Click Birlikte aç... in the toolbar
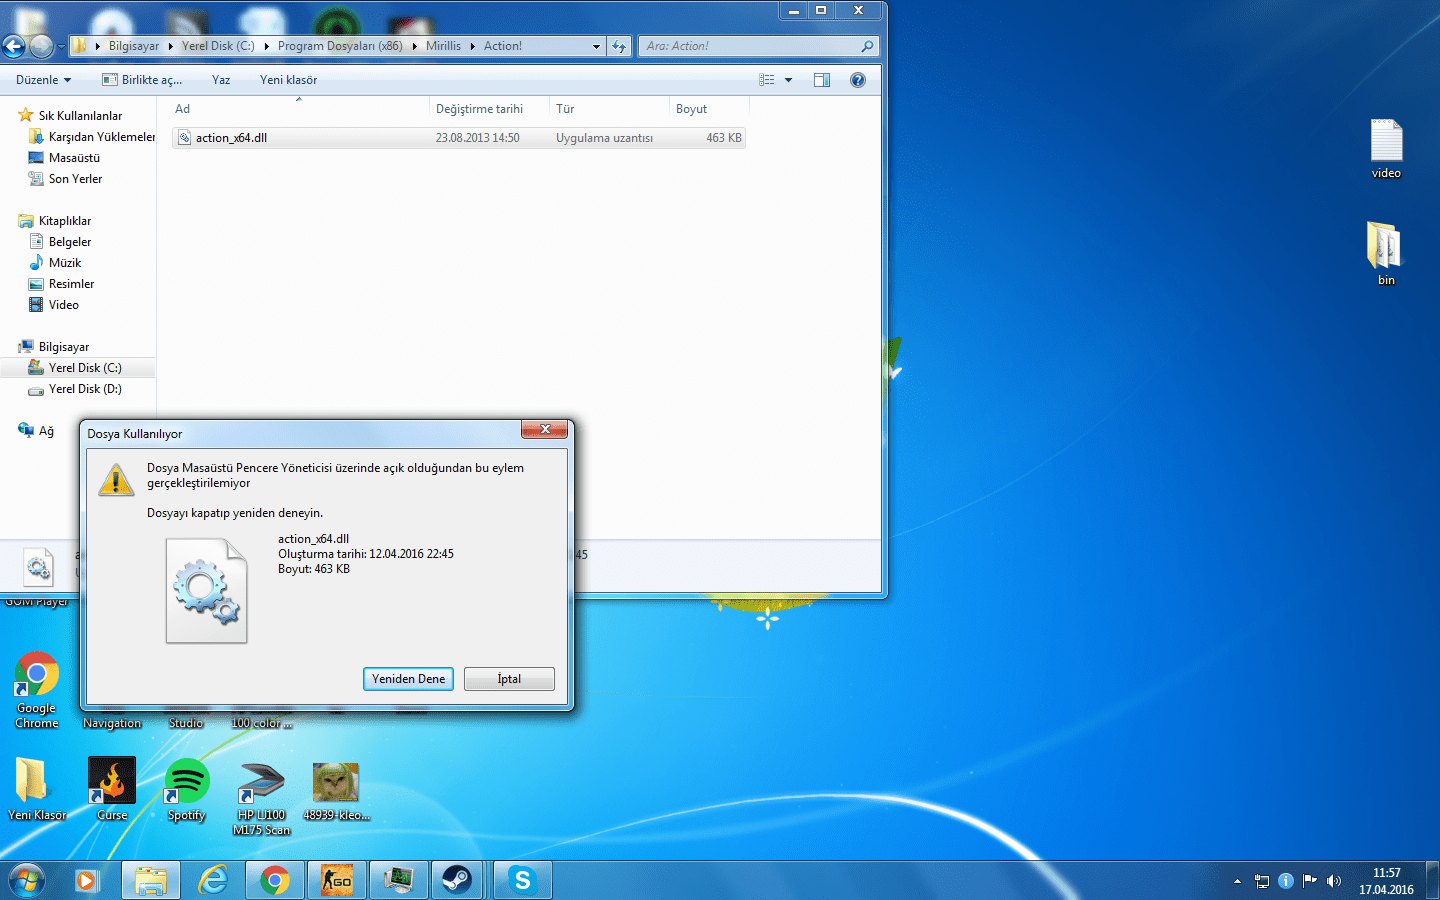This screenshot has width=1440, height=900. (x=142, y=80)
